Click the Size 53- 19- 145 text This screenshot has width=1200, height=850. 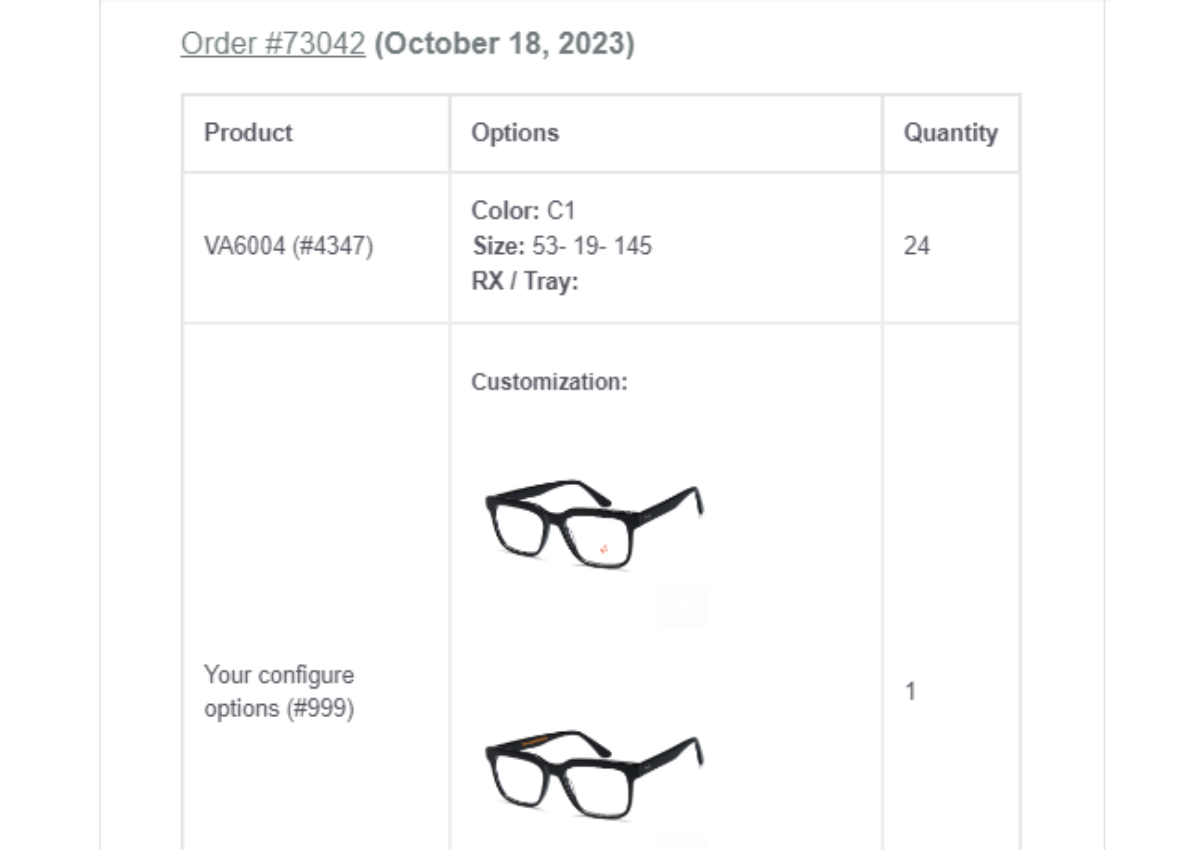[x=591, y=246]
